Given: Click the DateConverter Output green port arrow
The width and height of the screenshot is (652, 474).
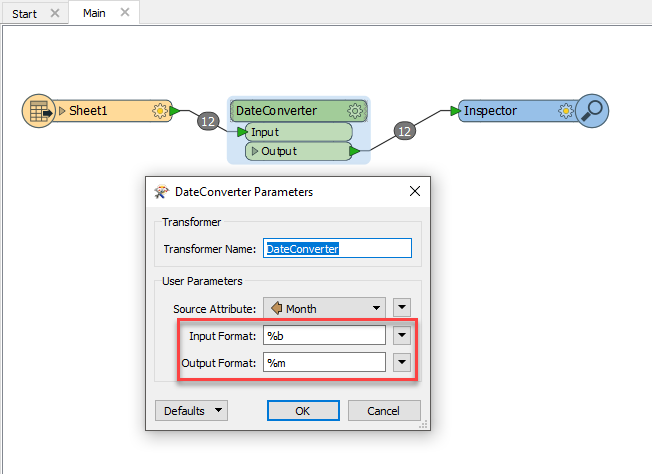Looking at the screenshot, I should 355,151.
